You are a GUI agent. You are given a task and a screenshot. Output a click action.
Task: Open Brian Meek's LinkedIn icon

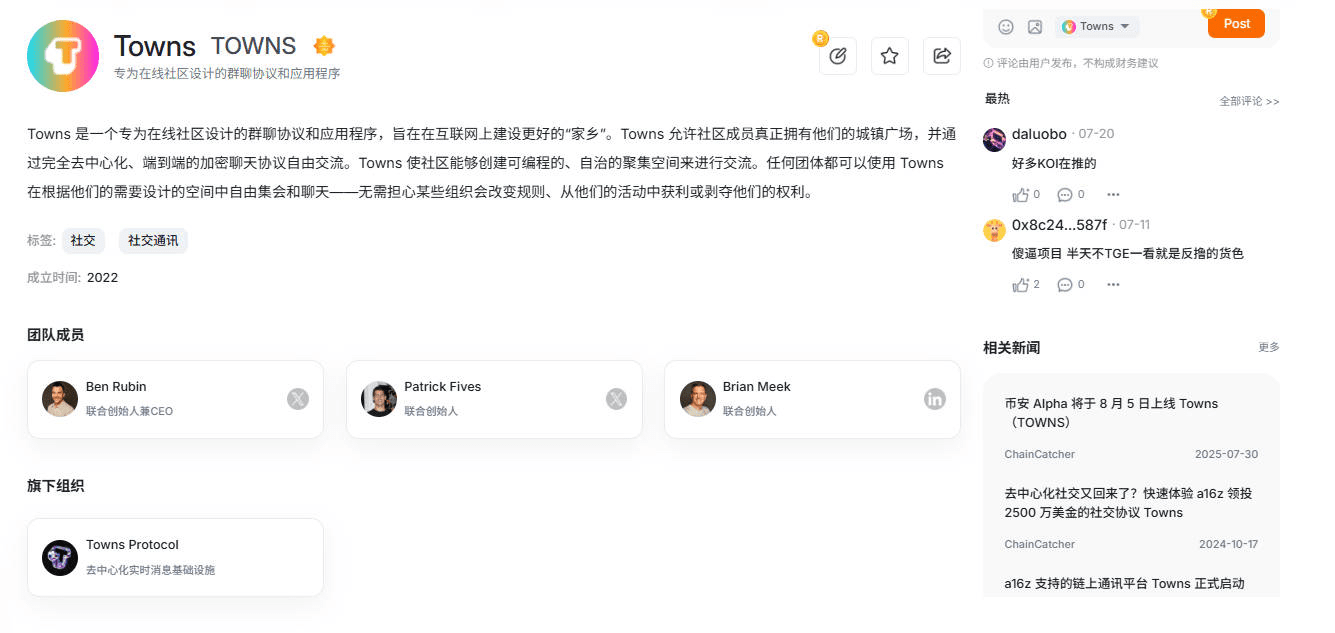pyautogui.click(x=935, y=399)
